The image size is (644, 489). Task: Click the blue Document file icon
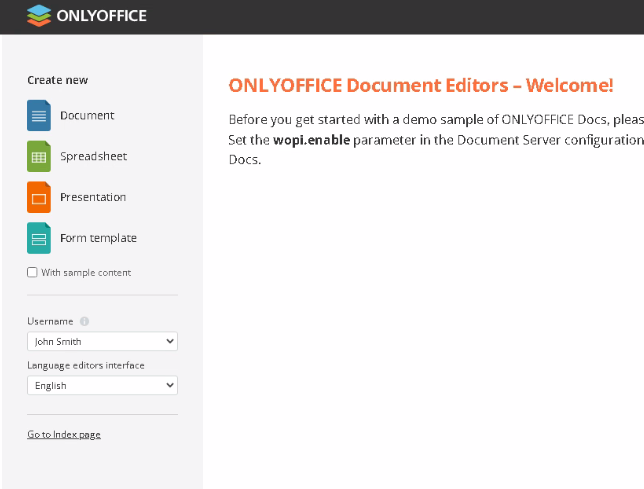tap(39, 115)
